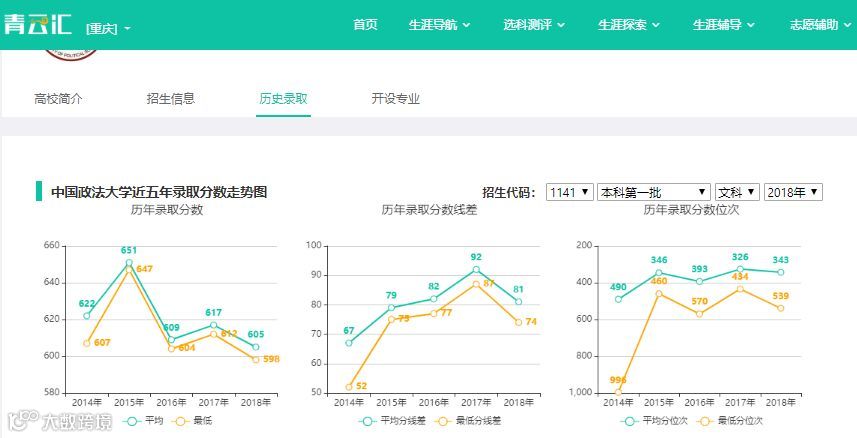Expand the 生涯导航 menu
This screenshot has width=857, height=438.
pos(439,25)
